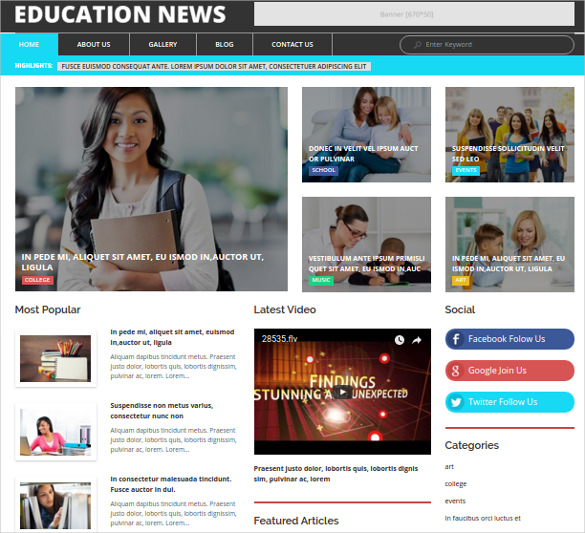Click the top banner placeholder
The height and width of the screenshot is (533, 585).
[414, 14]
